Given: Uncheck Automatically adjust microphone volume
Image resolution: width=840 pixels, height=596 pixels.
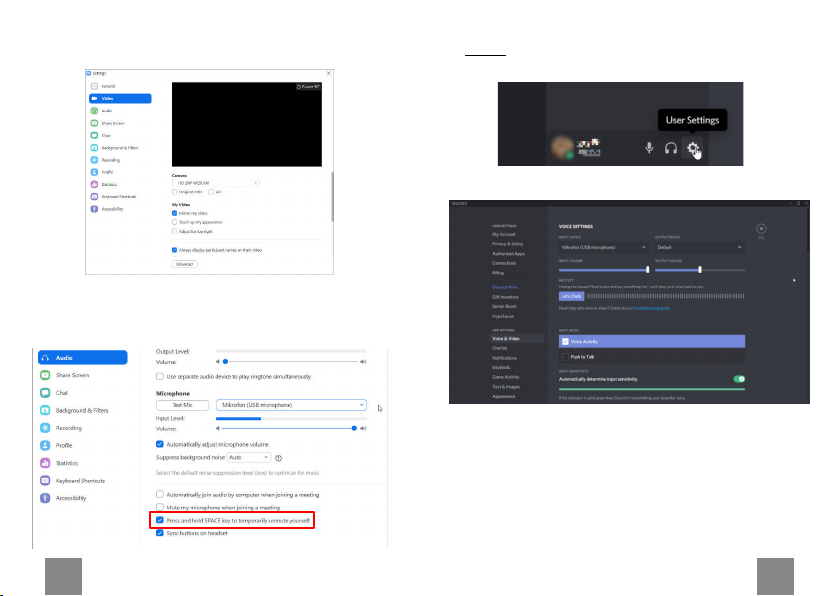Looking at the screenshot, I should (160, 444).
